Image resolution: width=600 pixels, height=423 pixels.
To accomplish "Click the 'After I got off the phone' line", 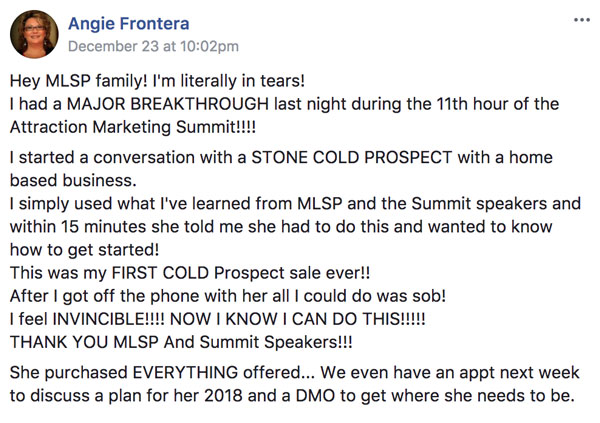I will pos(228,296).
